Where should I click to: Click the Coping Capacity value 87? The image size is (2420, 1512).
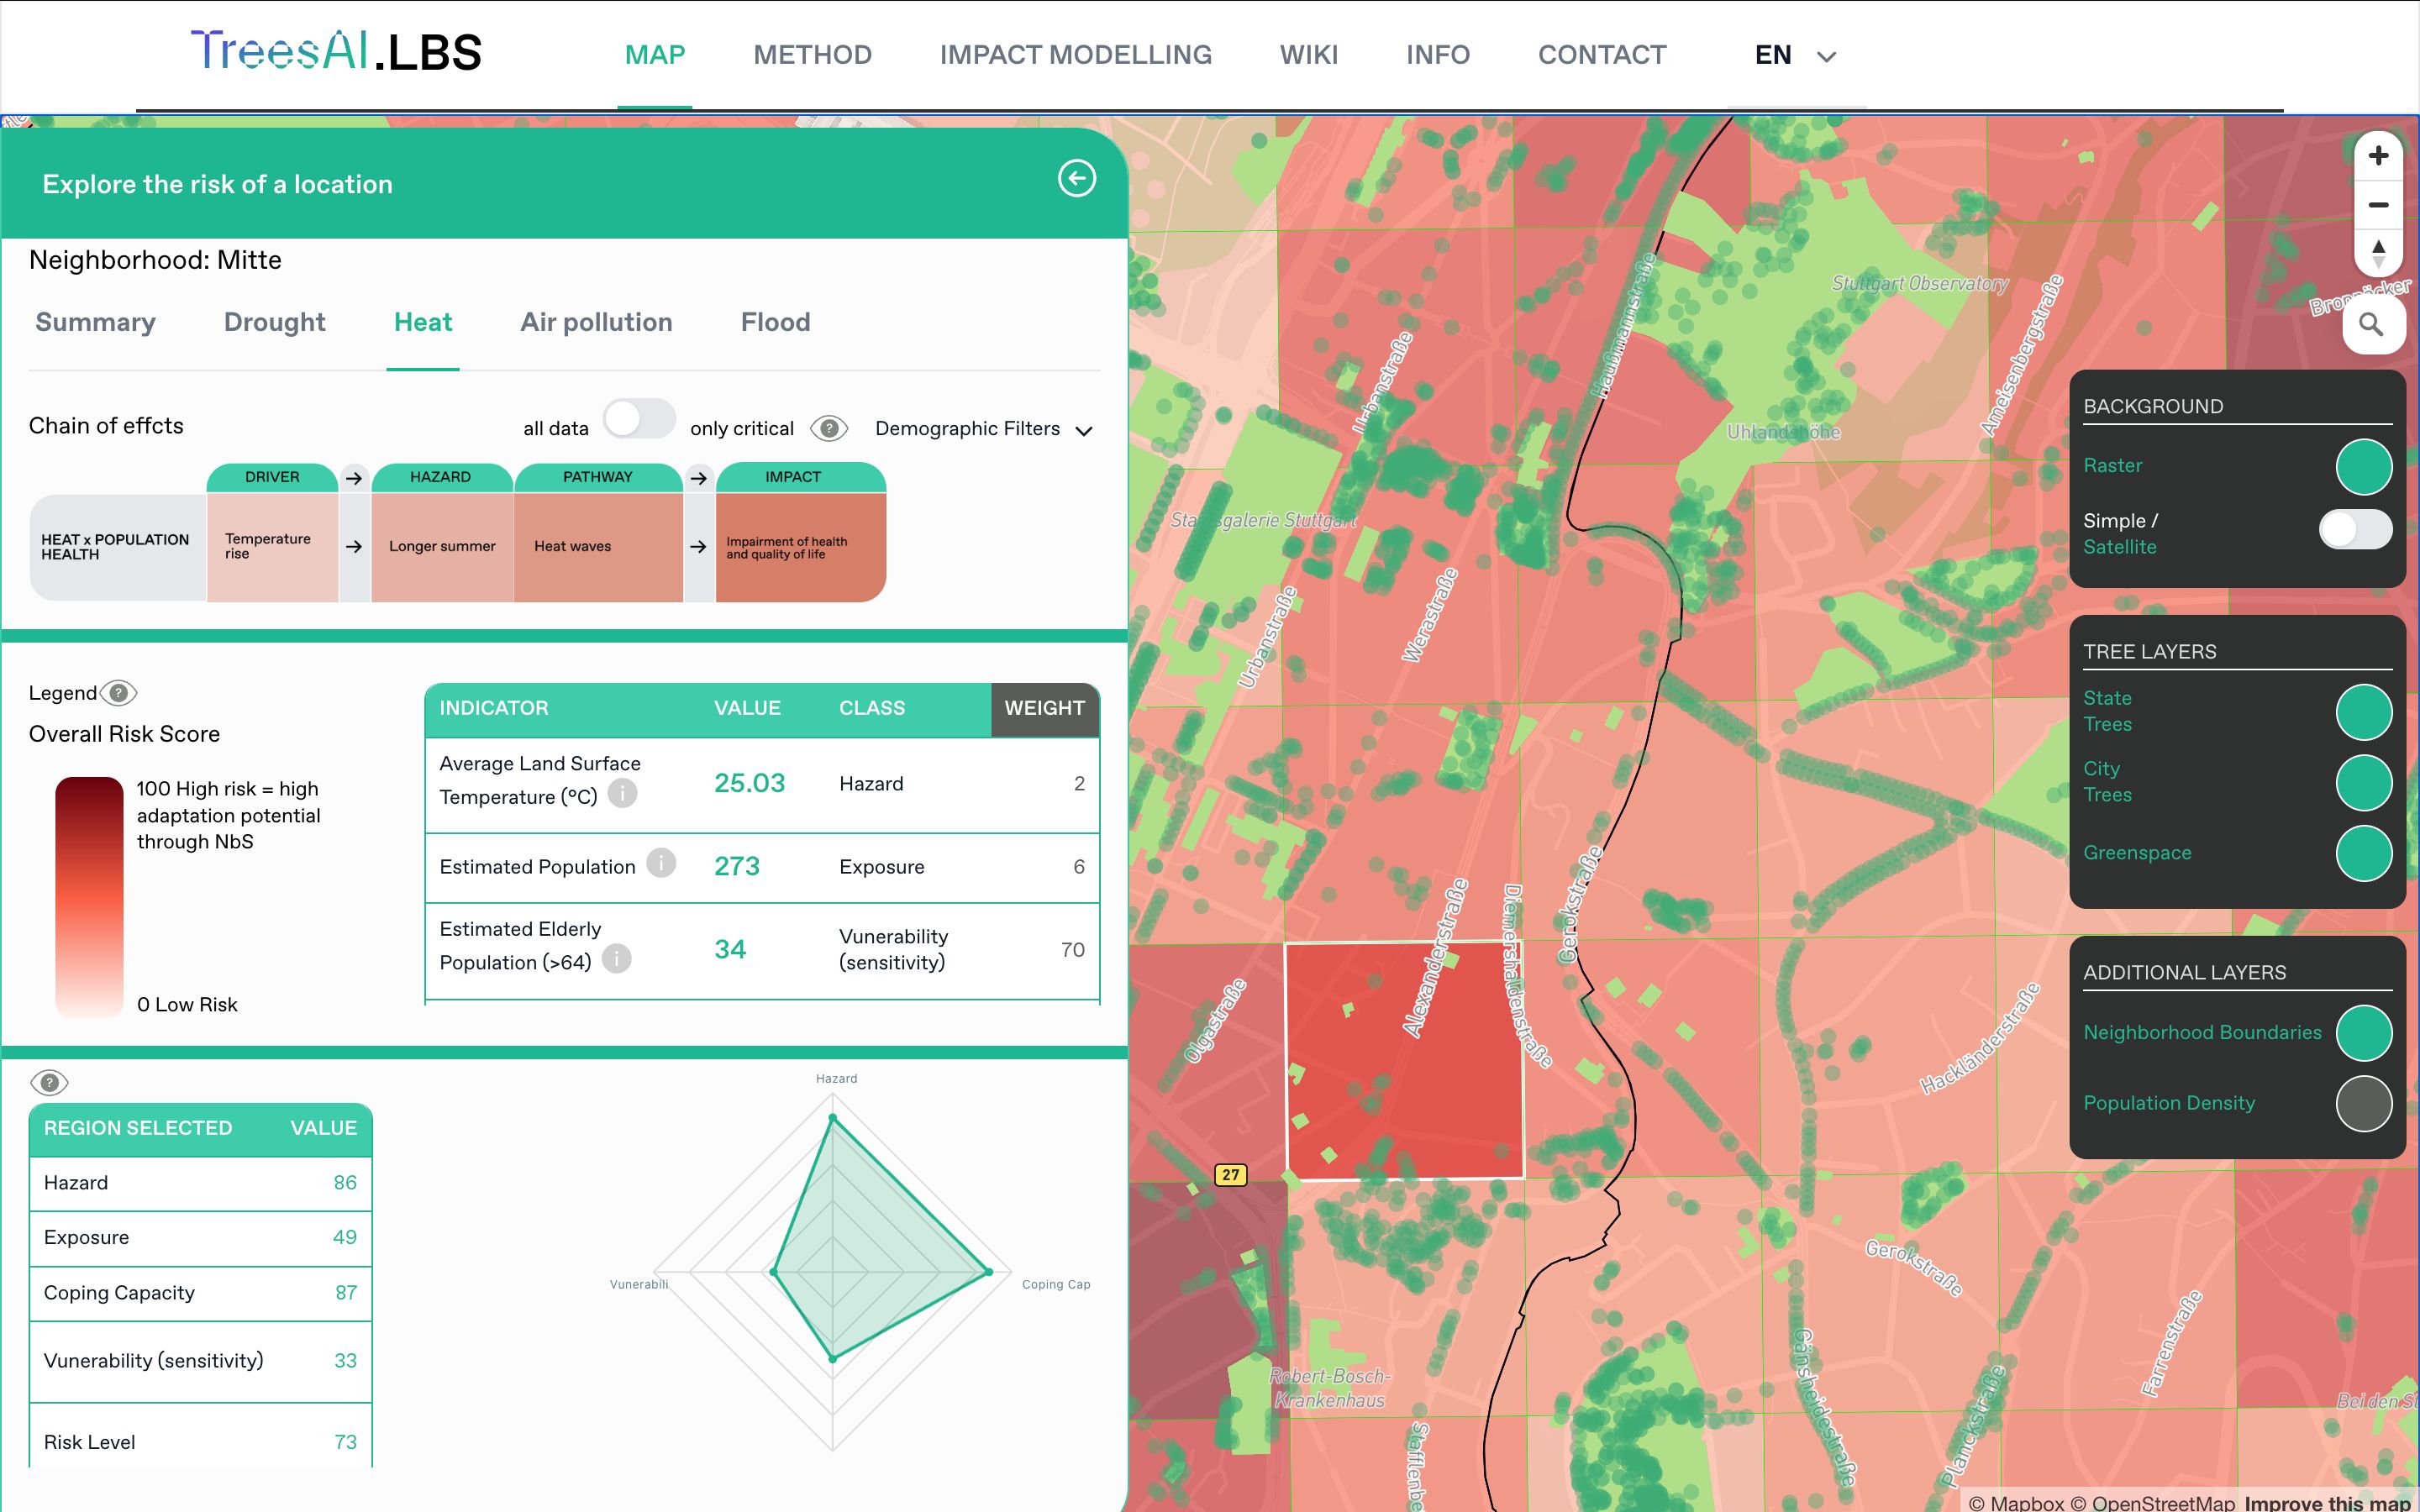[346, 1292]
